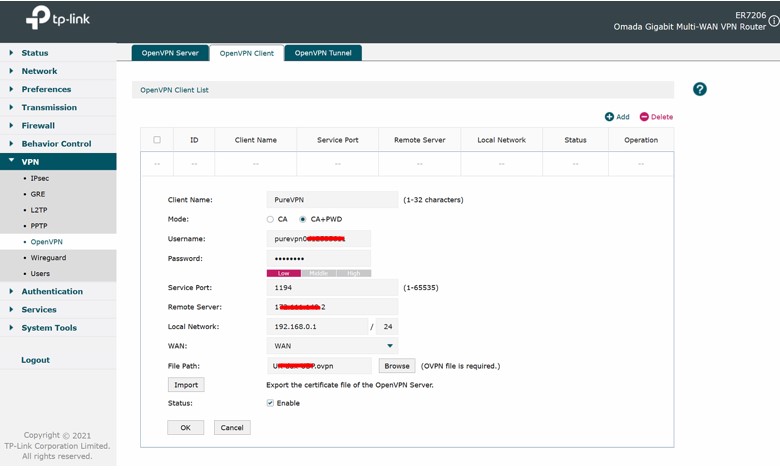780x470 pixels.
Task: Expand the Firewall menu section
Action: coord(58,125)
